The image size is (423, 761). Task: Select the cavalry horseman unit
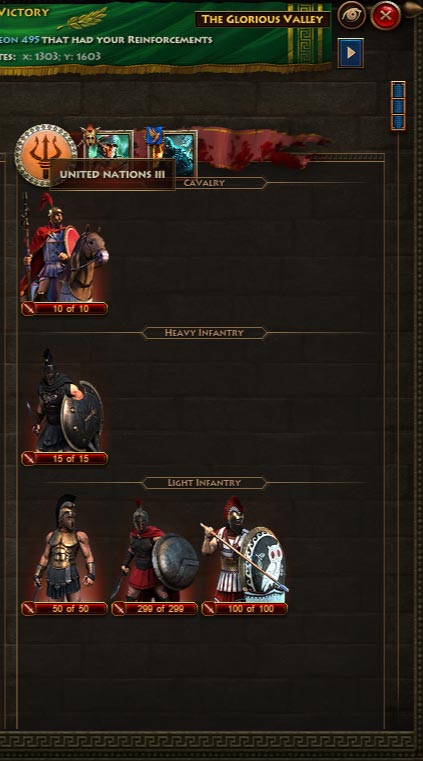[64, 247]
